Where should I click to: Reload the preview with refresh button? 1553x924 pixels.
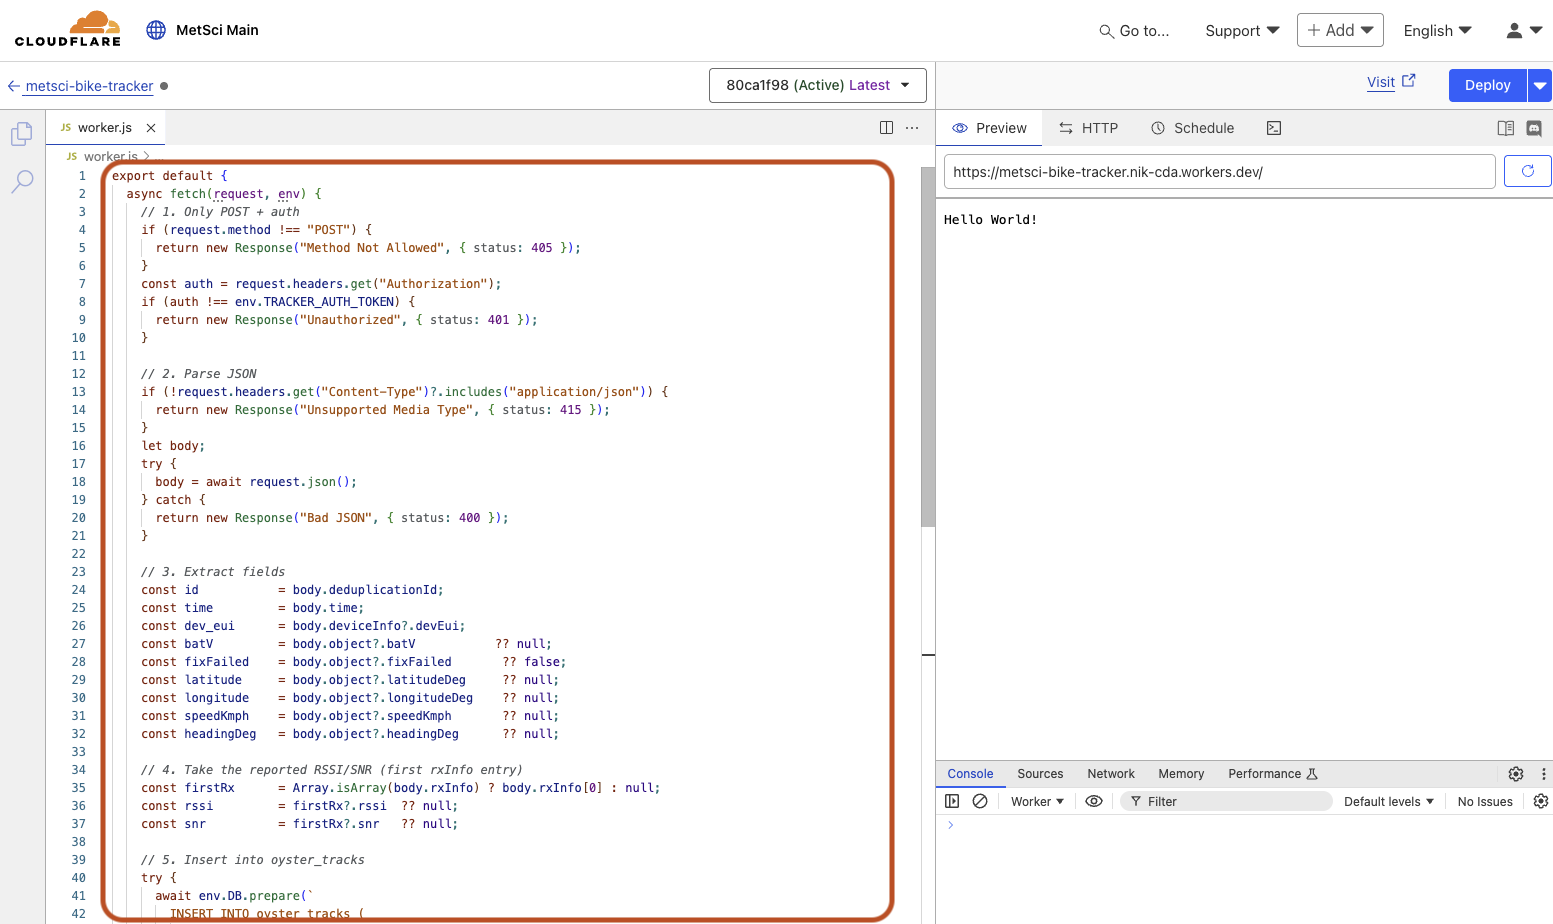1528,171
